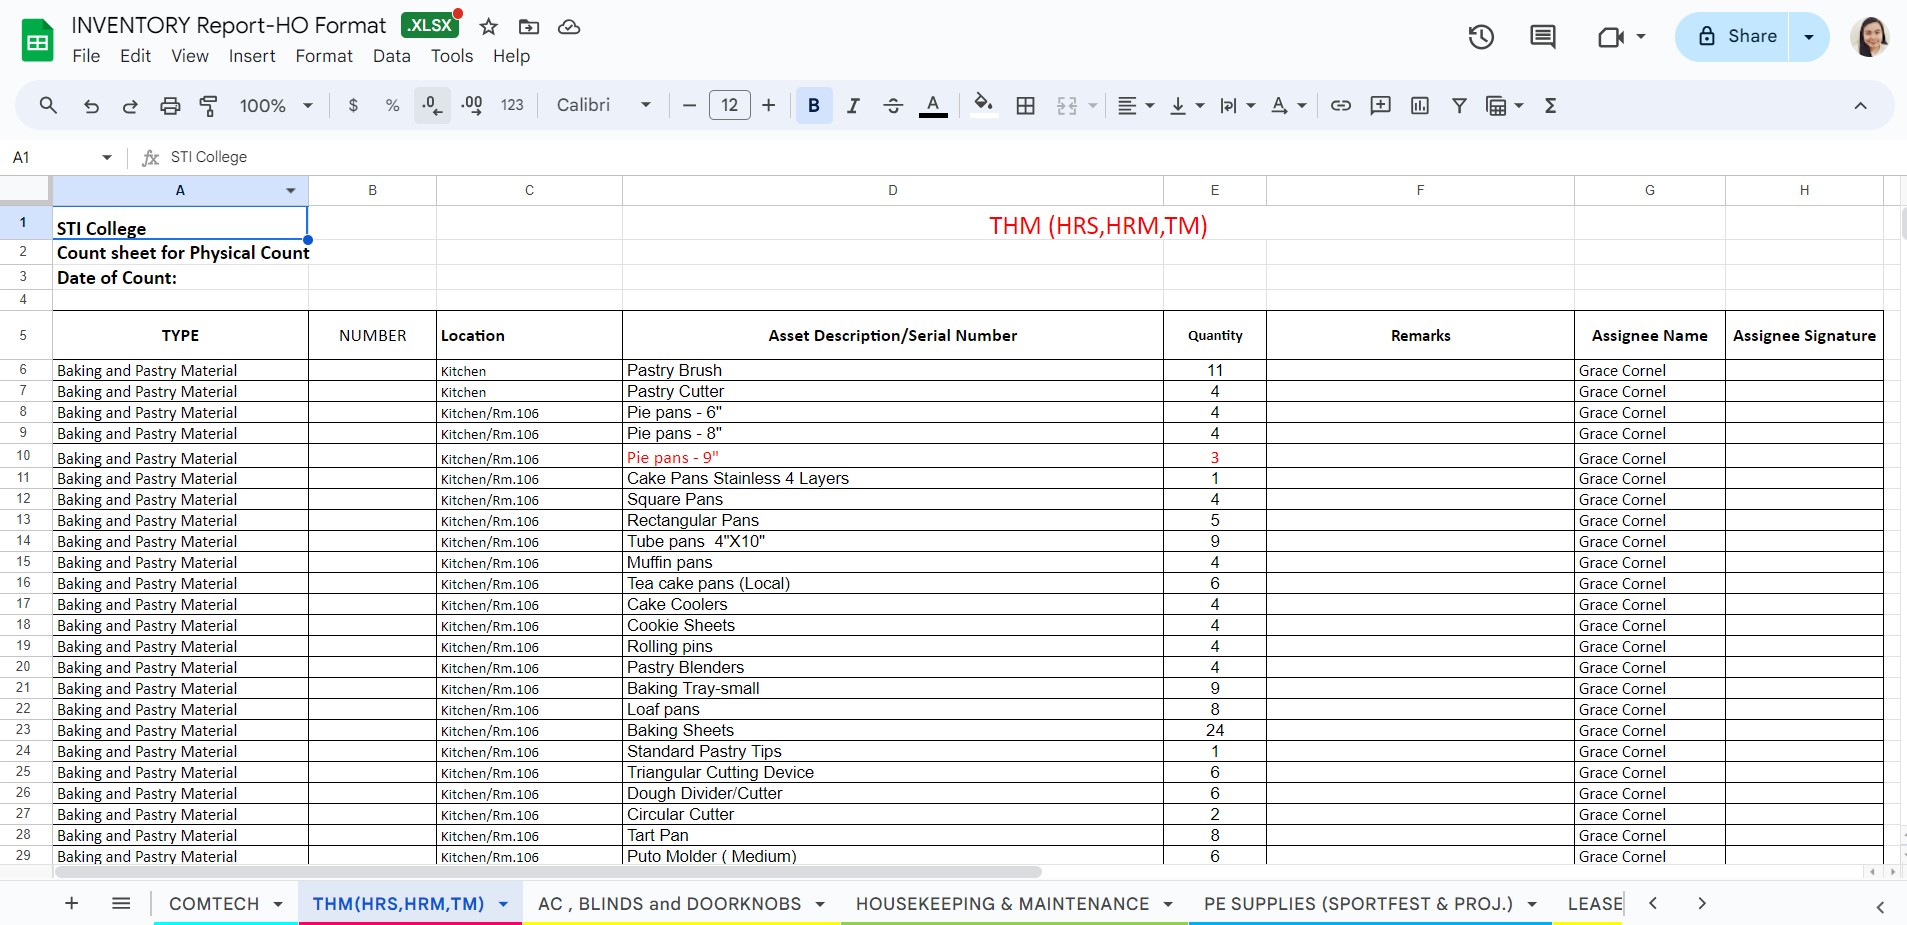Click the join-a-call camera icon
This screenshot has height=925, width=1907.
tap(1610, 37)
